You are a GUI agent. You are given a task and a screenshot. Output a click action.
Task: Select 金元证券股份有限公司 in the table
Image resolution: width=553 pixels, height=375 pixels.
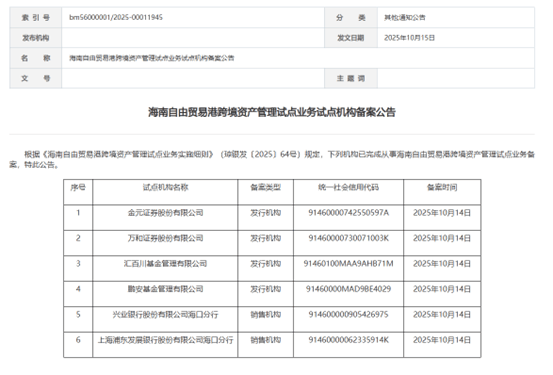pyautogui.click(x=165, y=213)
